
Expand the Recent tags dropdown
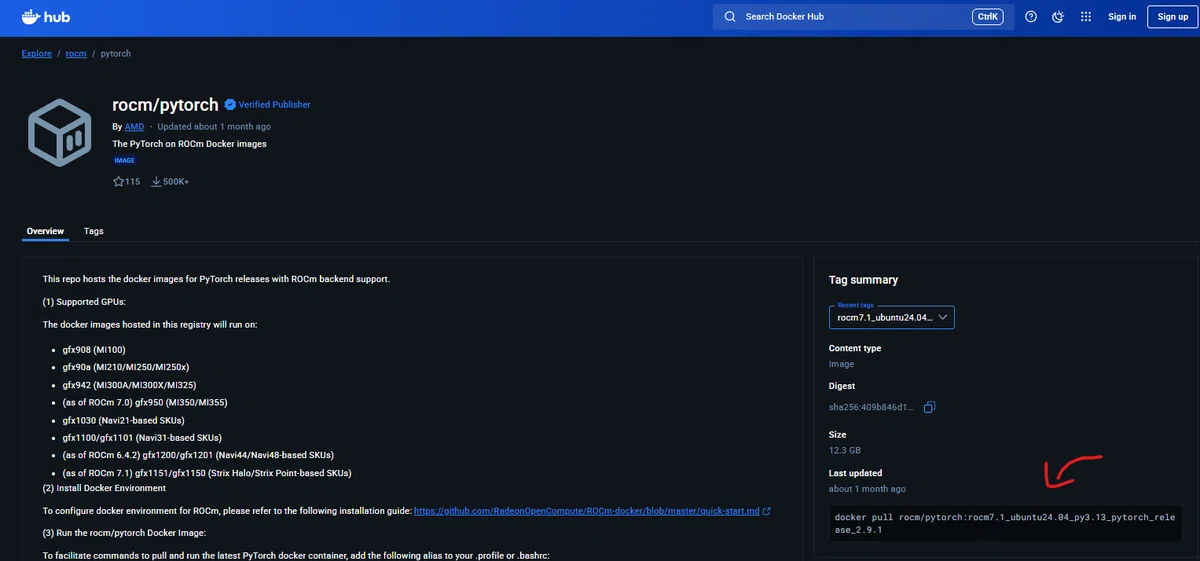tap(892, 317)
